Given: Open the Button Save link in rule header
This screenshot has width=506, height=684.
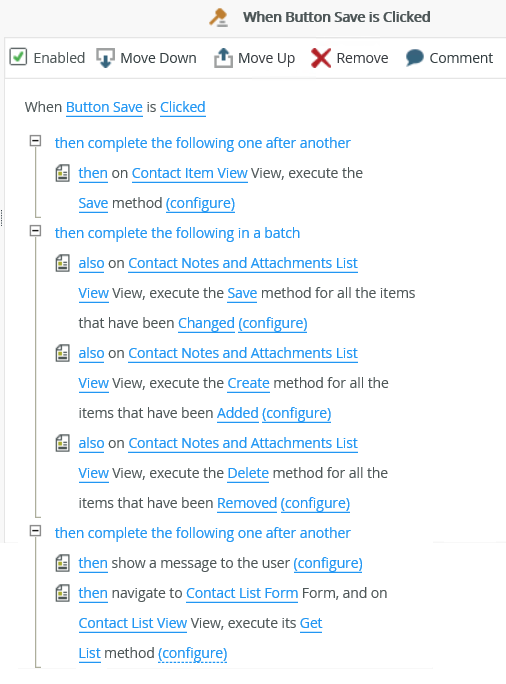Looking at the screenshot, I should (x=104, y=107).
